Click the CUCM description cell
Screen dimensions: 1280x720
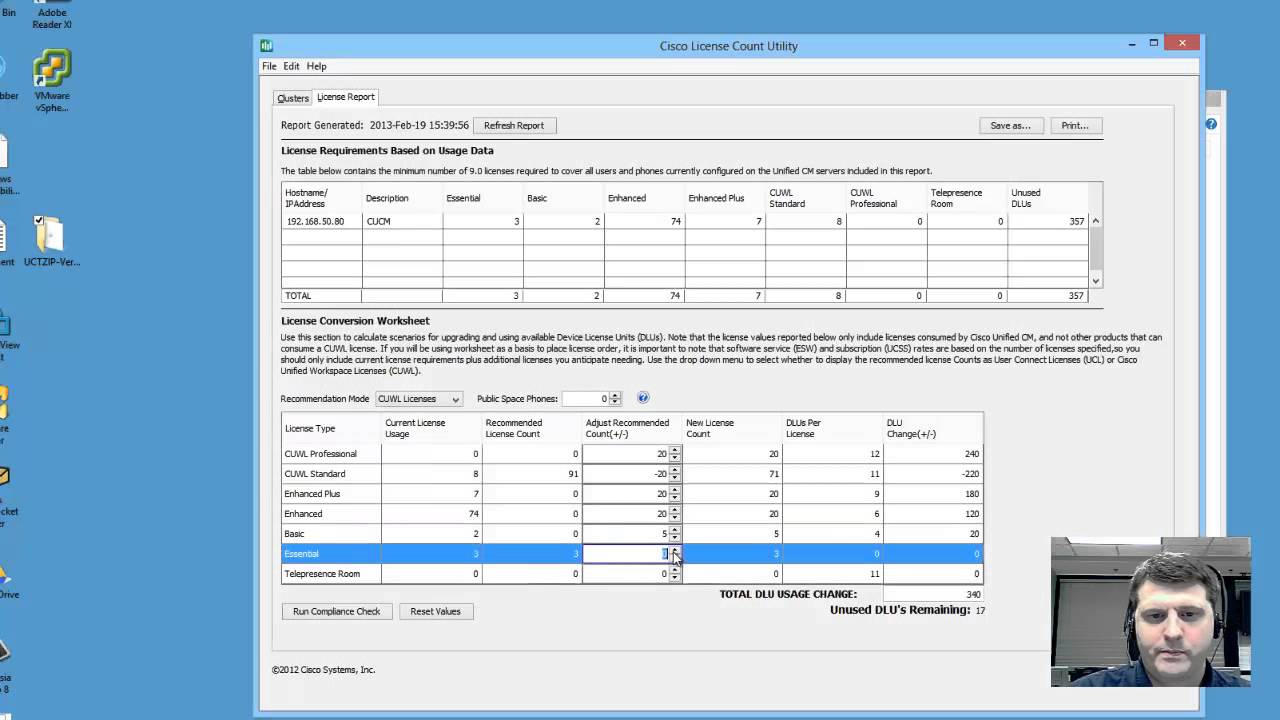(402, 221)
